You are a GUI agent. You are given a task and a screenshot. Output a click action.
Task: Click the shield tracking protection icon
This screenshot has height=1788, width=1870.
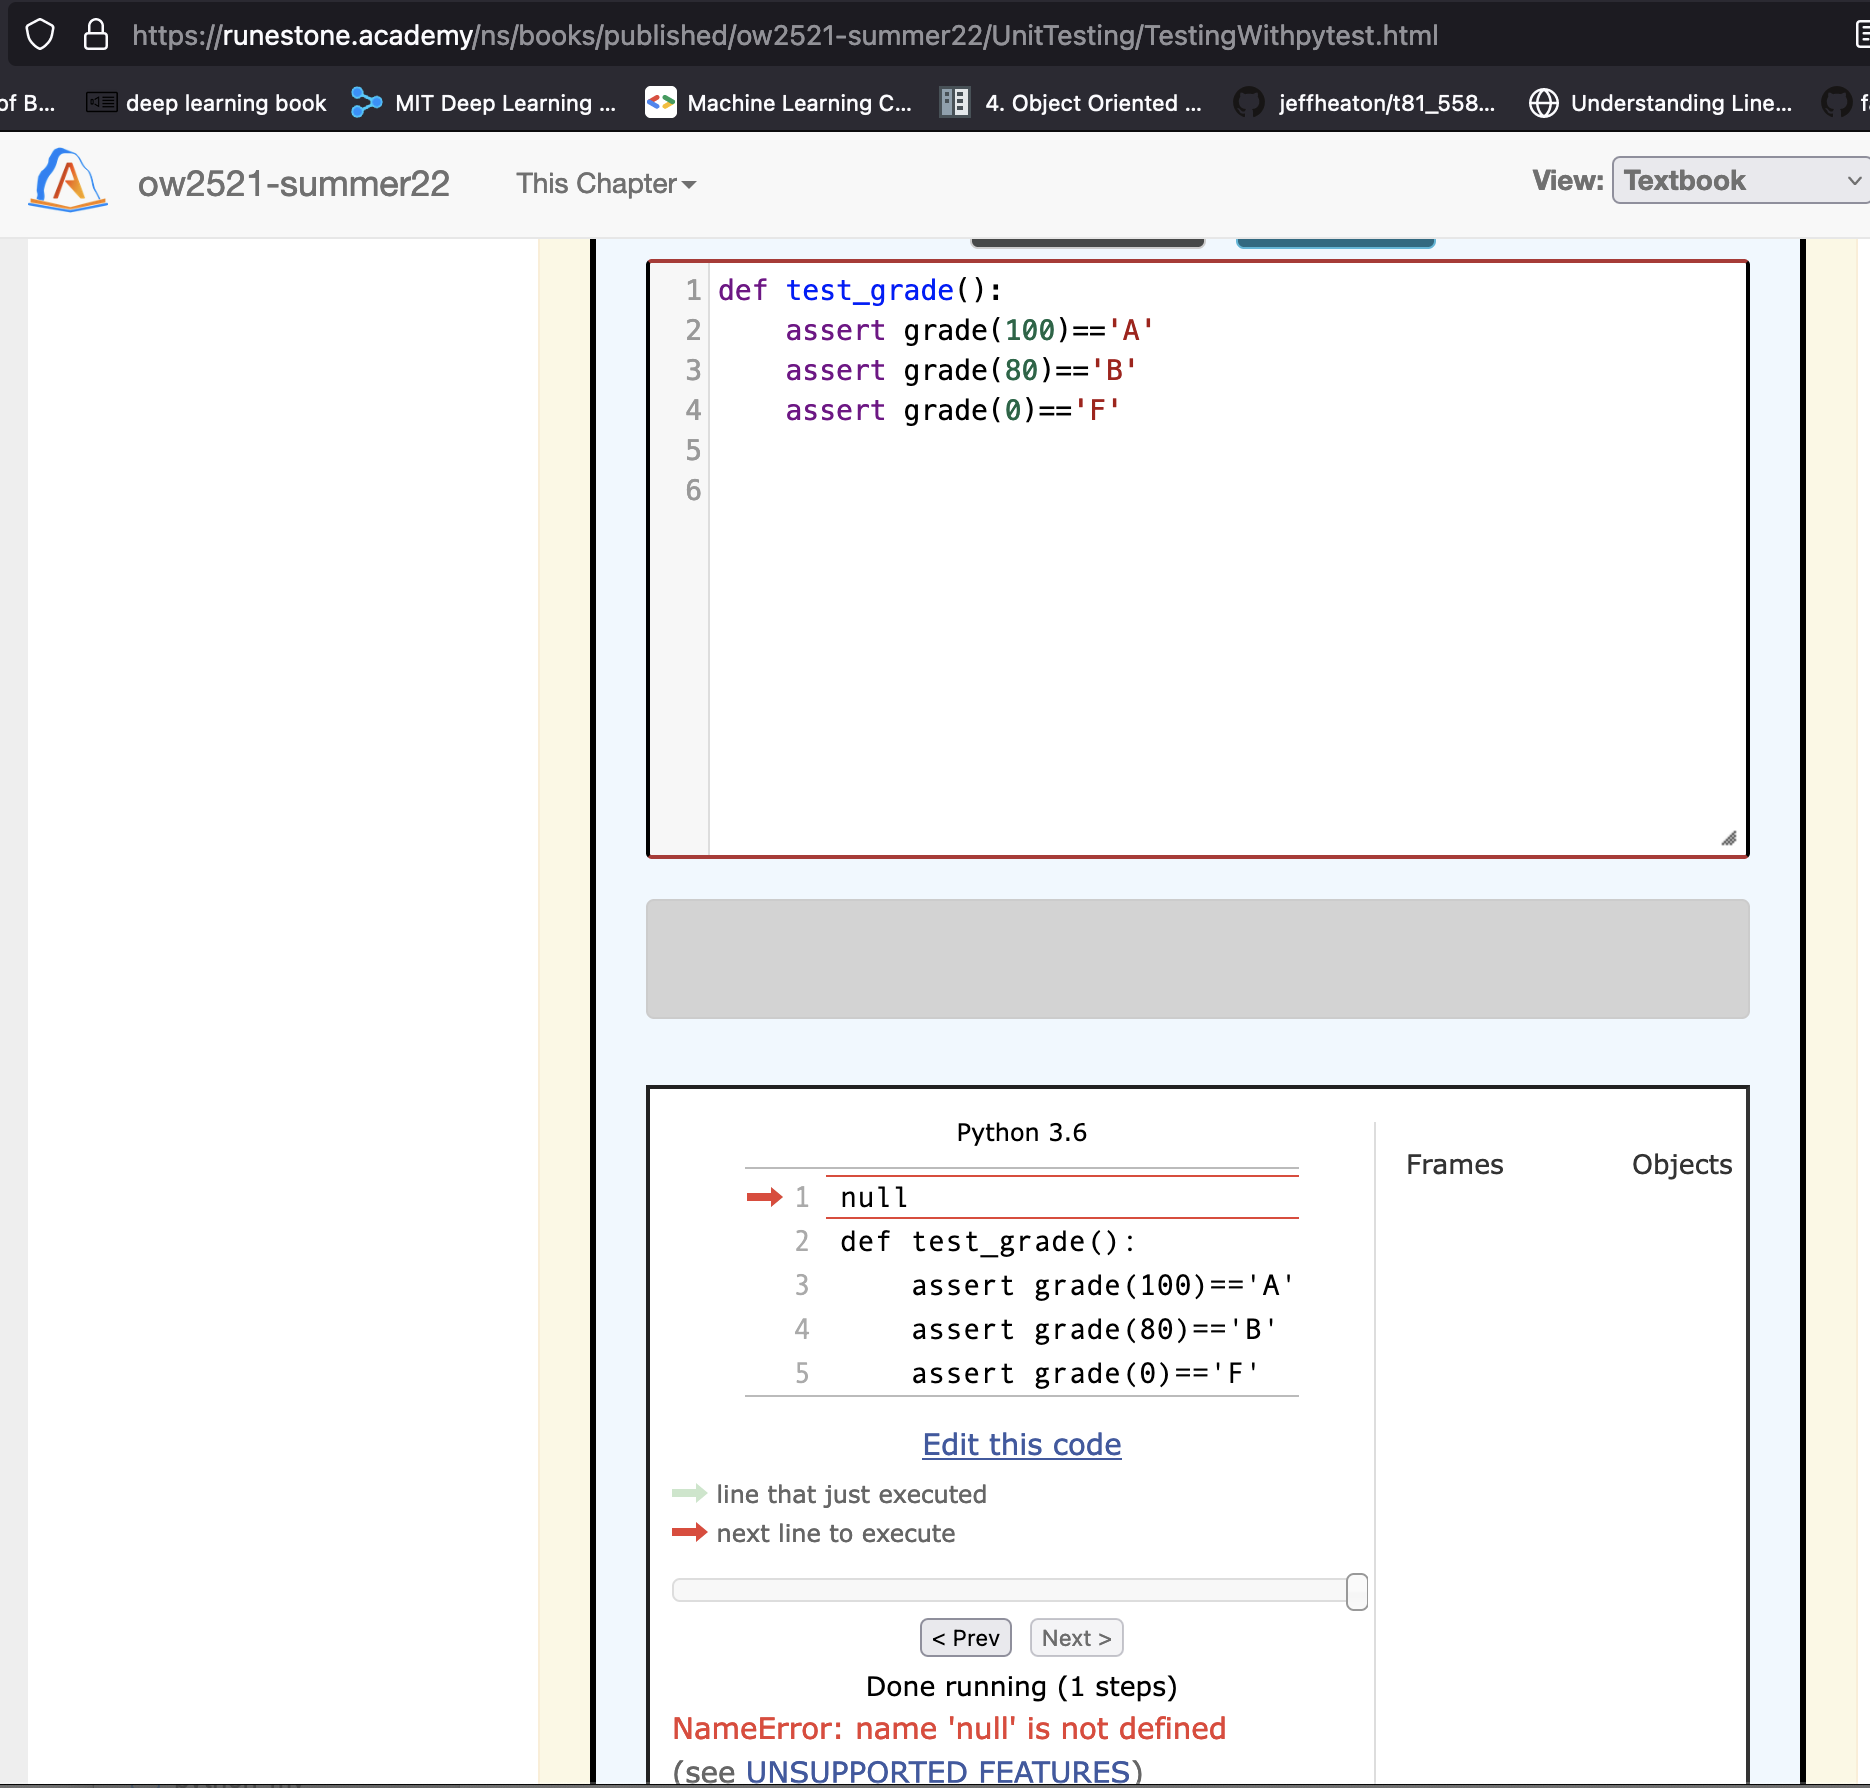pyautogui.click(x=40, y=35)
